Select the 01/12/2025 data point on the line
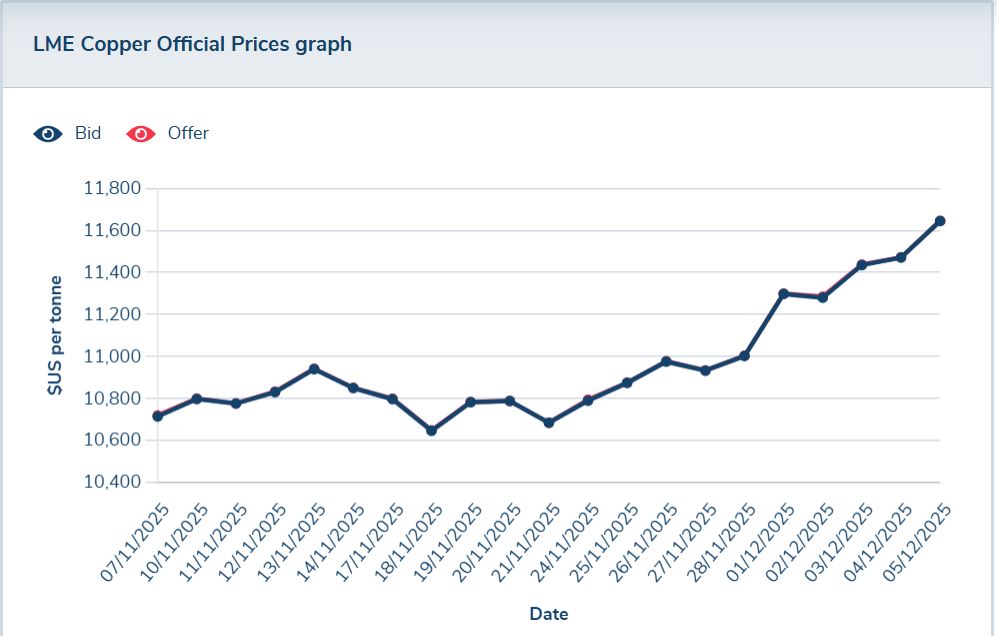The height and width of the screenshot is (636, 997). pyautogui.click(x=784, y=294)
